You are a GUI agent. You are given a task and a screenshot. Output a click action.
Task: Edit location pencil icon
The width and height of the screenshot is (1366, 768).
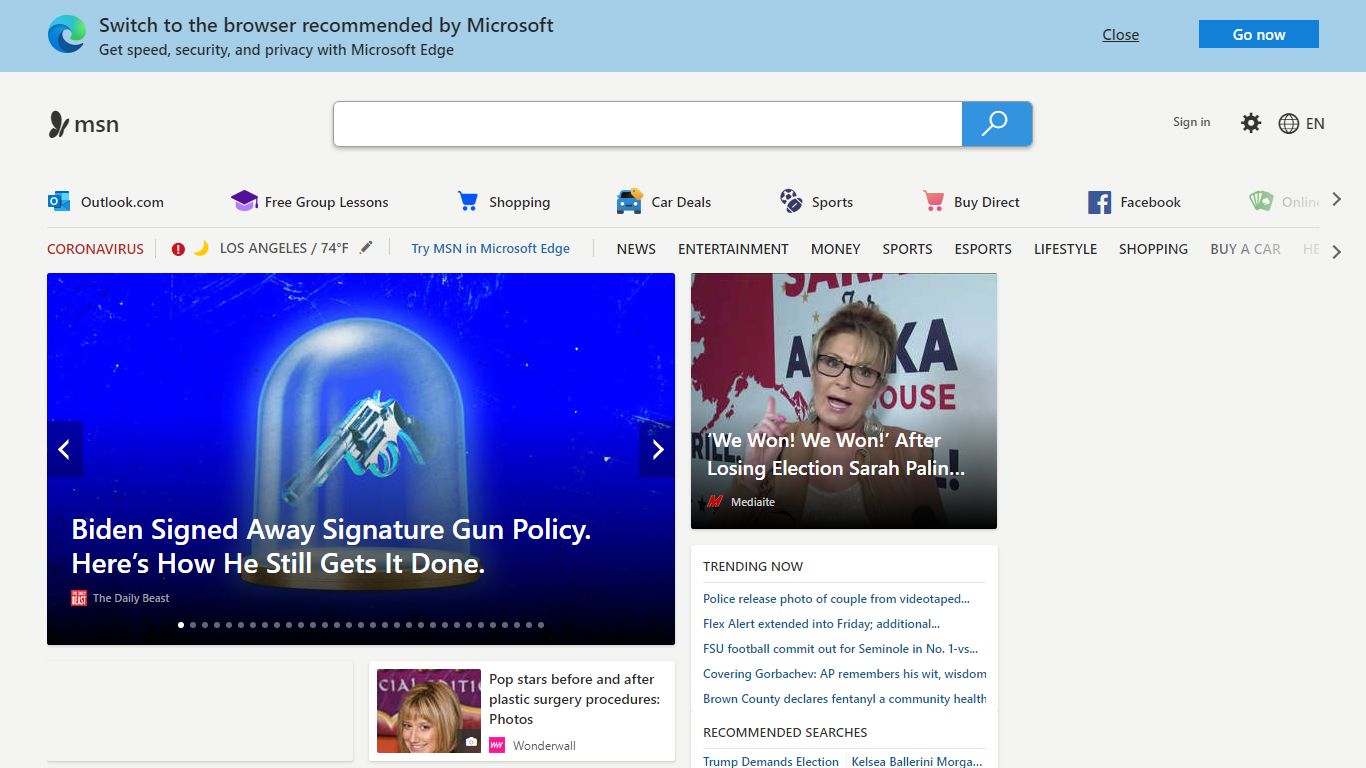tap(366, 247)
